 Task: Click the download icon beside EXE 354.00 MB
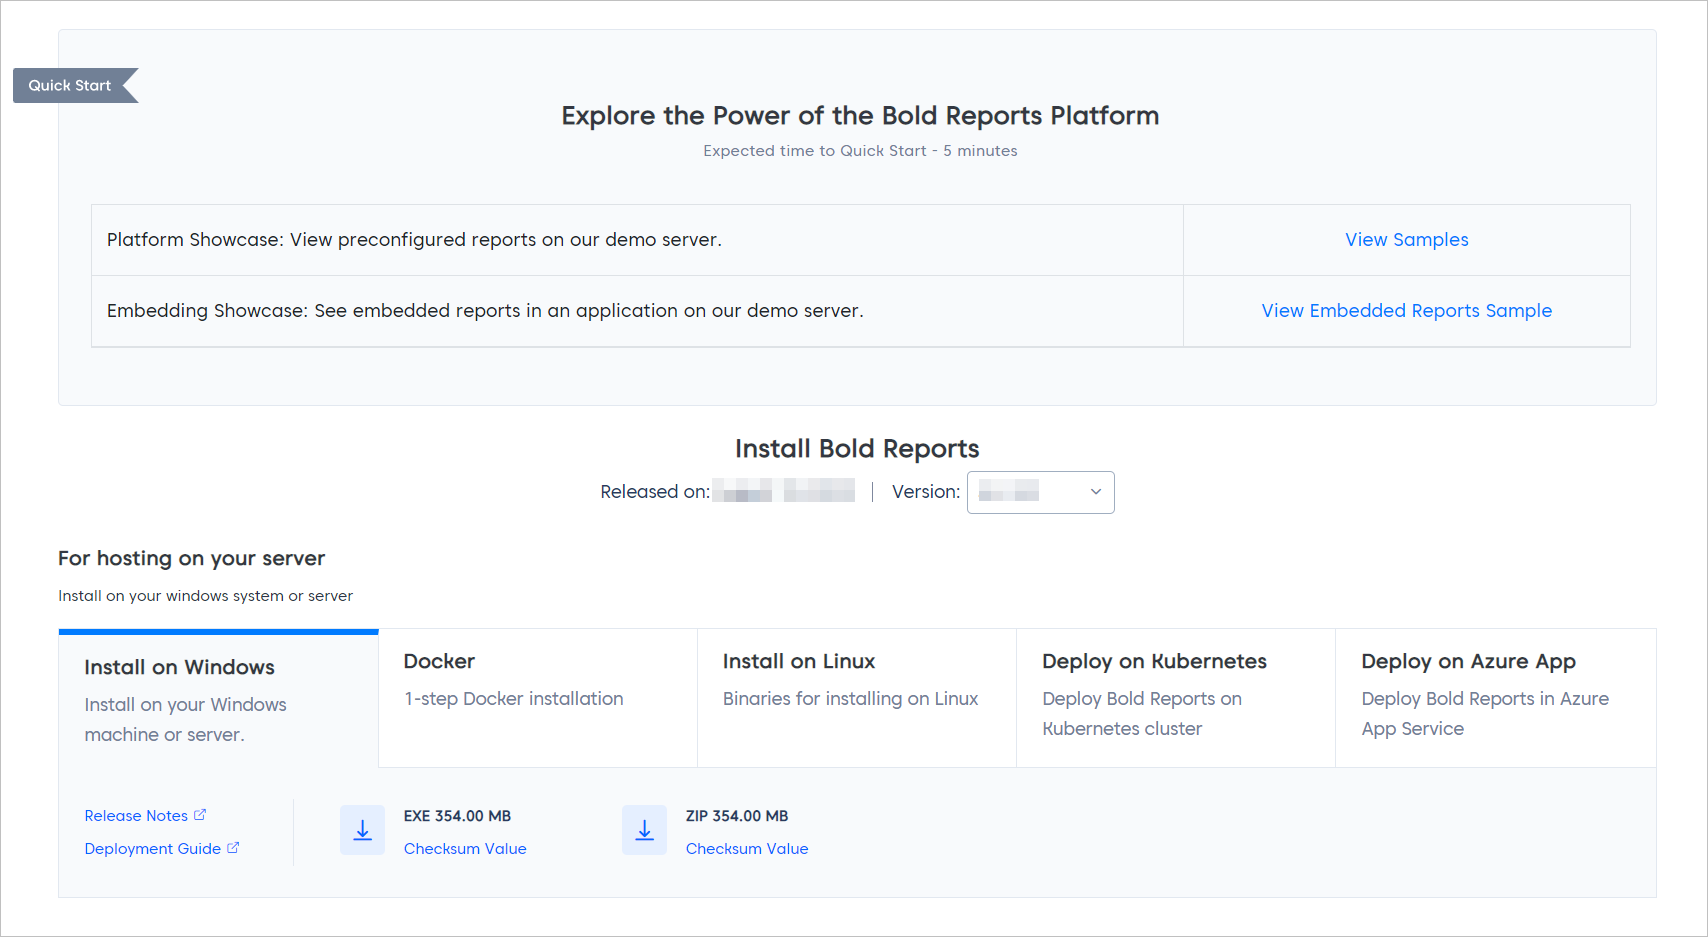click(x=362, y=830)
